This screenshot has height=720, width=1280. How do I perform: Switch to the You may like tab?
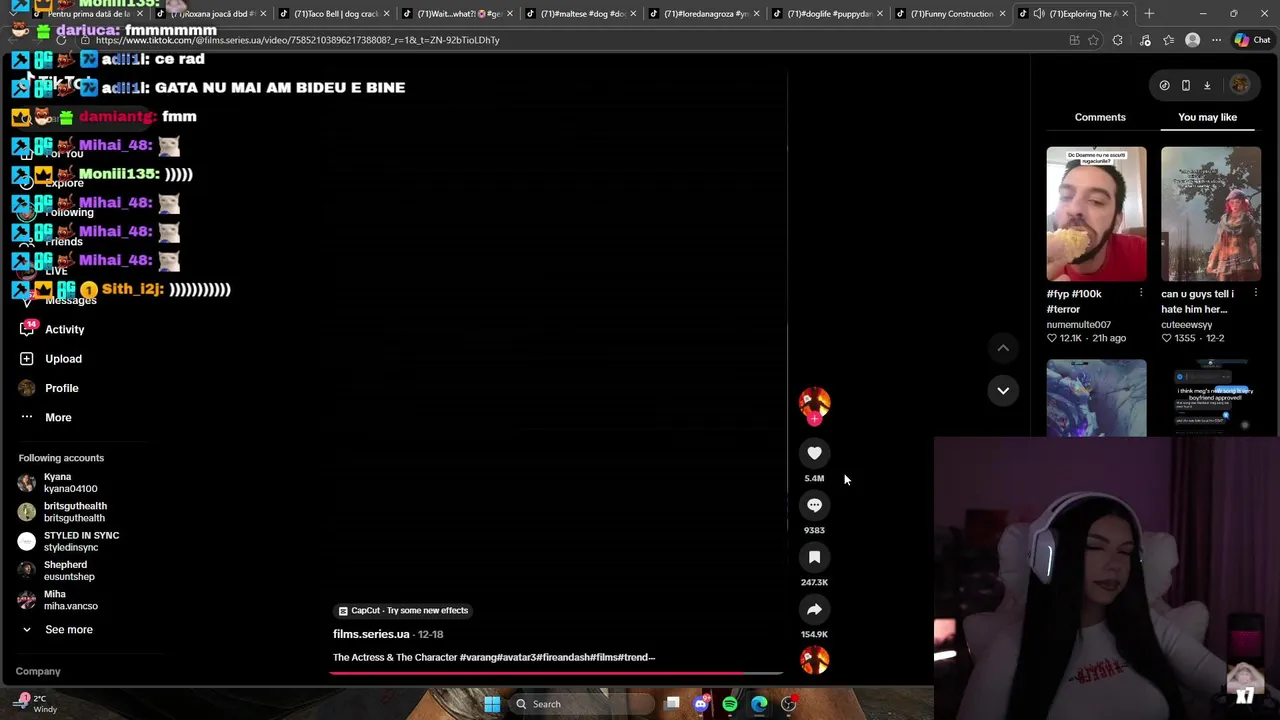pyautogui.click(x=1207, y=117)
